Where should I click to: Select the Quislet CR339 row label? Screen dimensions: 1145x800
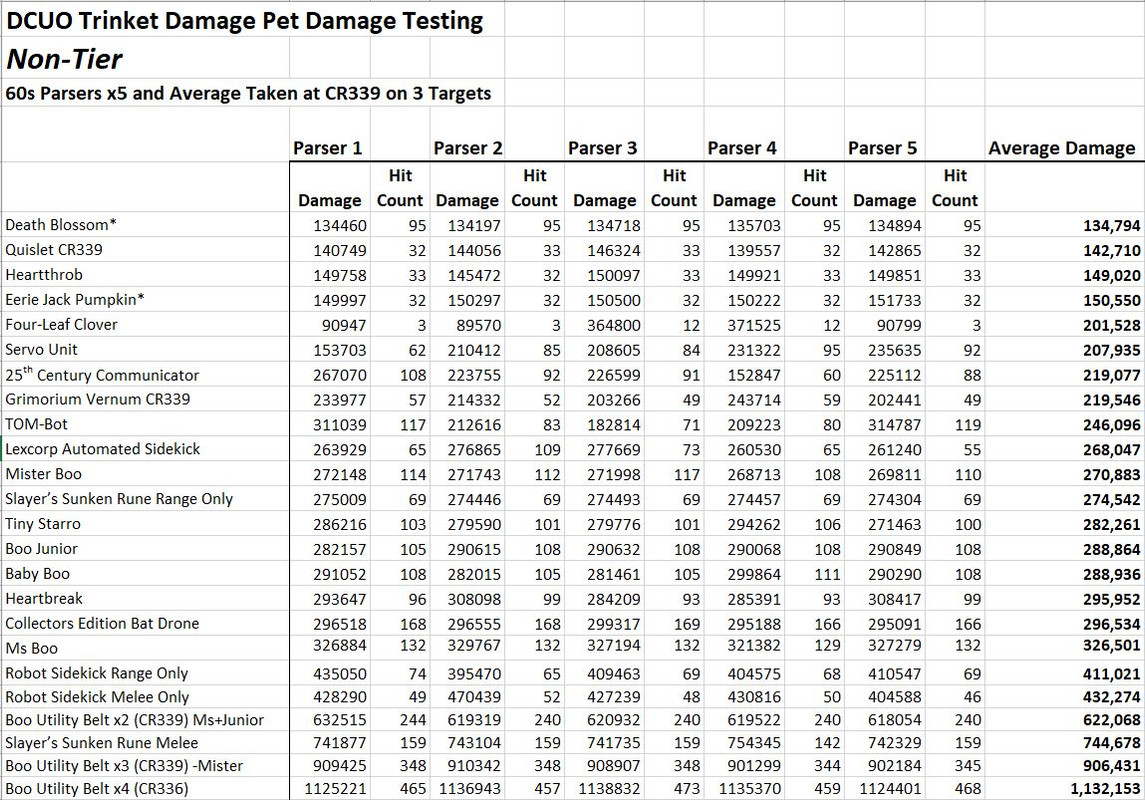coord(54,250)
